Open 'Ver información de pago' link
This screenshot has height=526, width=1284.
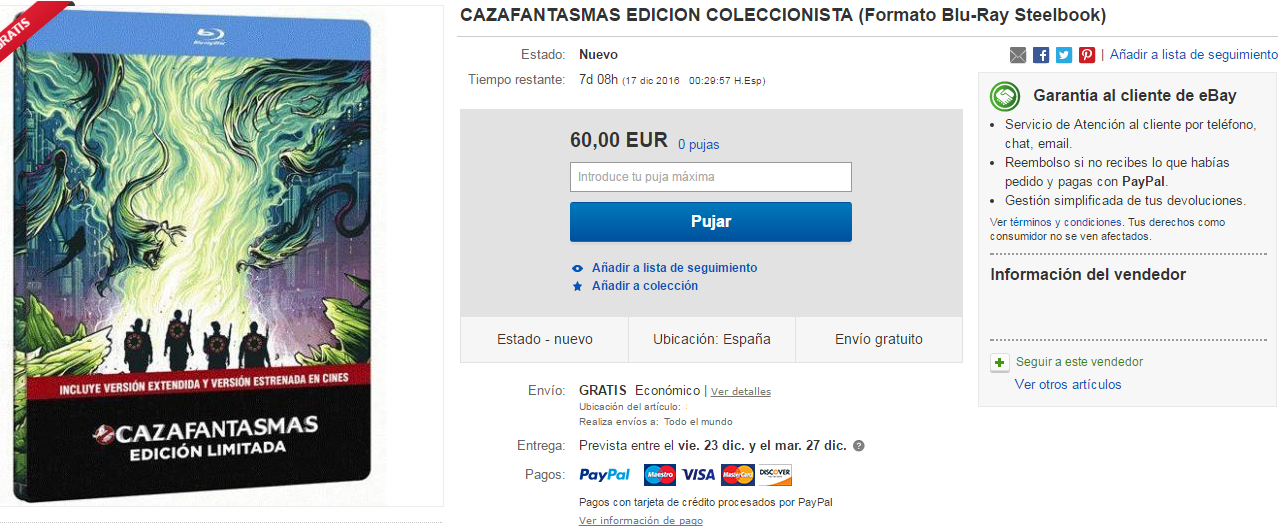tap(640, 521)
